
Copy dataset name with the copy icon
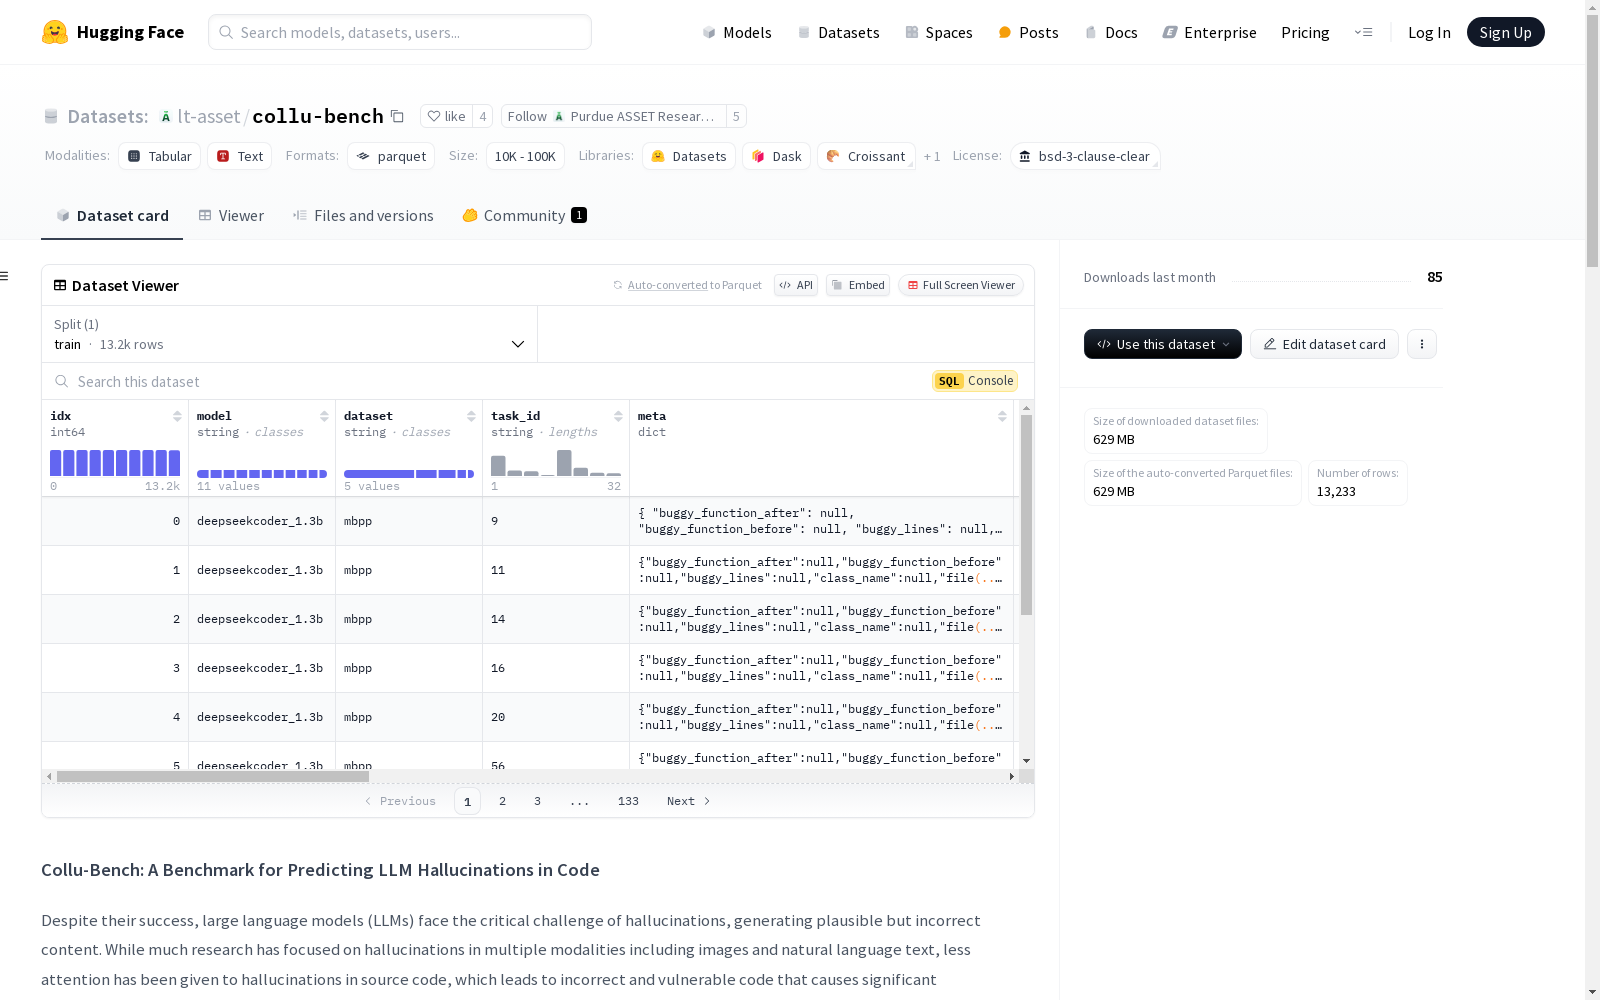pos(397,116)
